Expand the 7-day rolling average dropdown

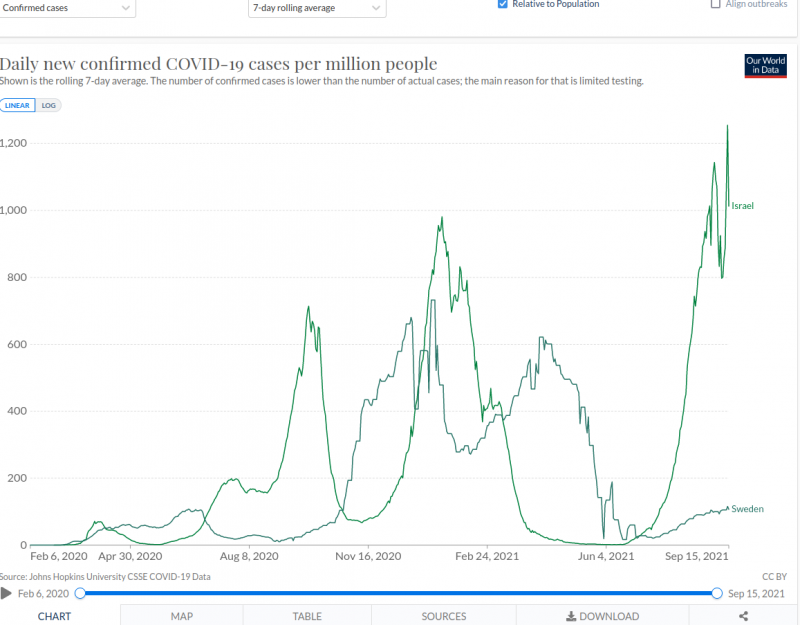[x=316, y=8]
